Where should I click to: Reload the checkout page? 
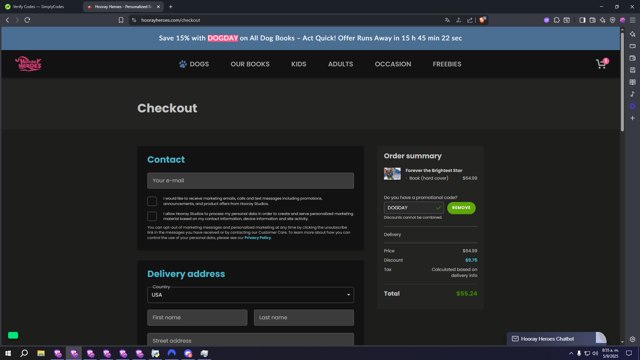27,20
